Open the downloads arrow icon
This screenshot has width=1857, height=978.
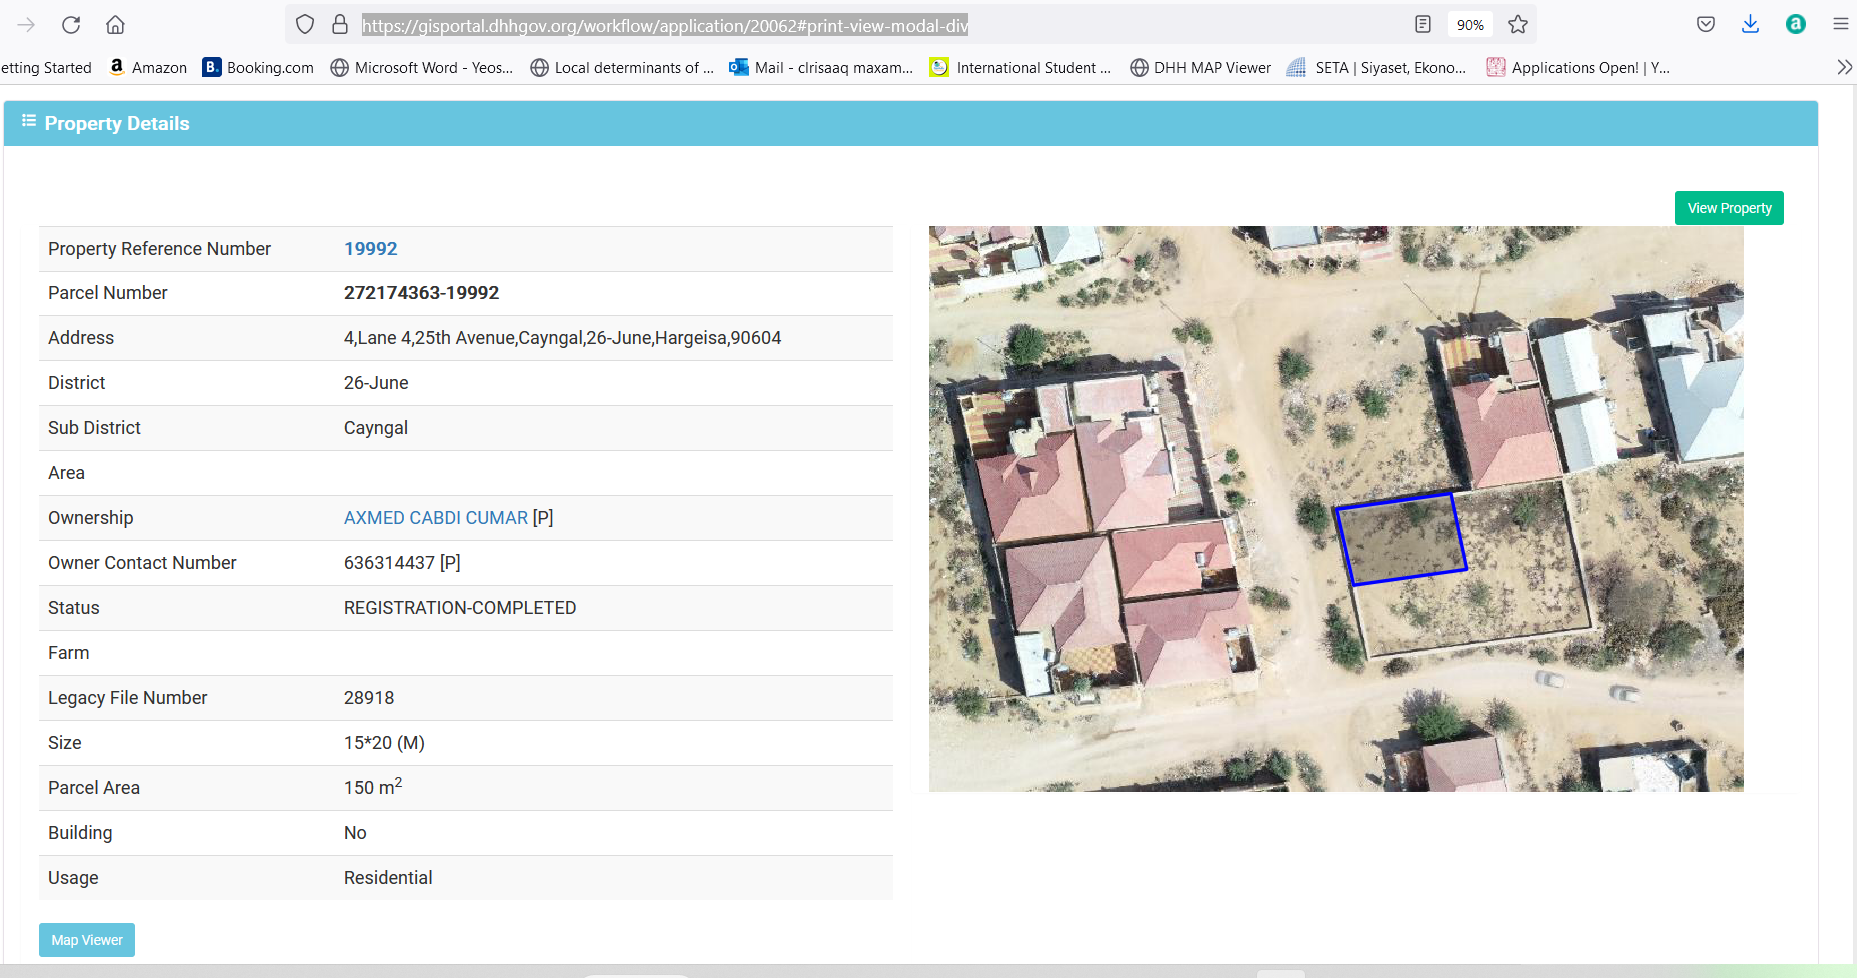[1750, 25]
